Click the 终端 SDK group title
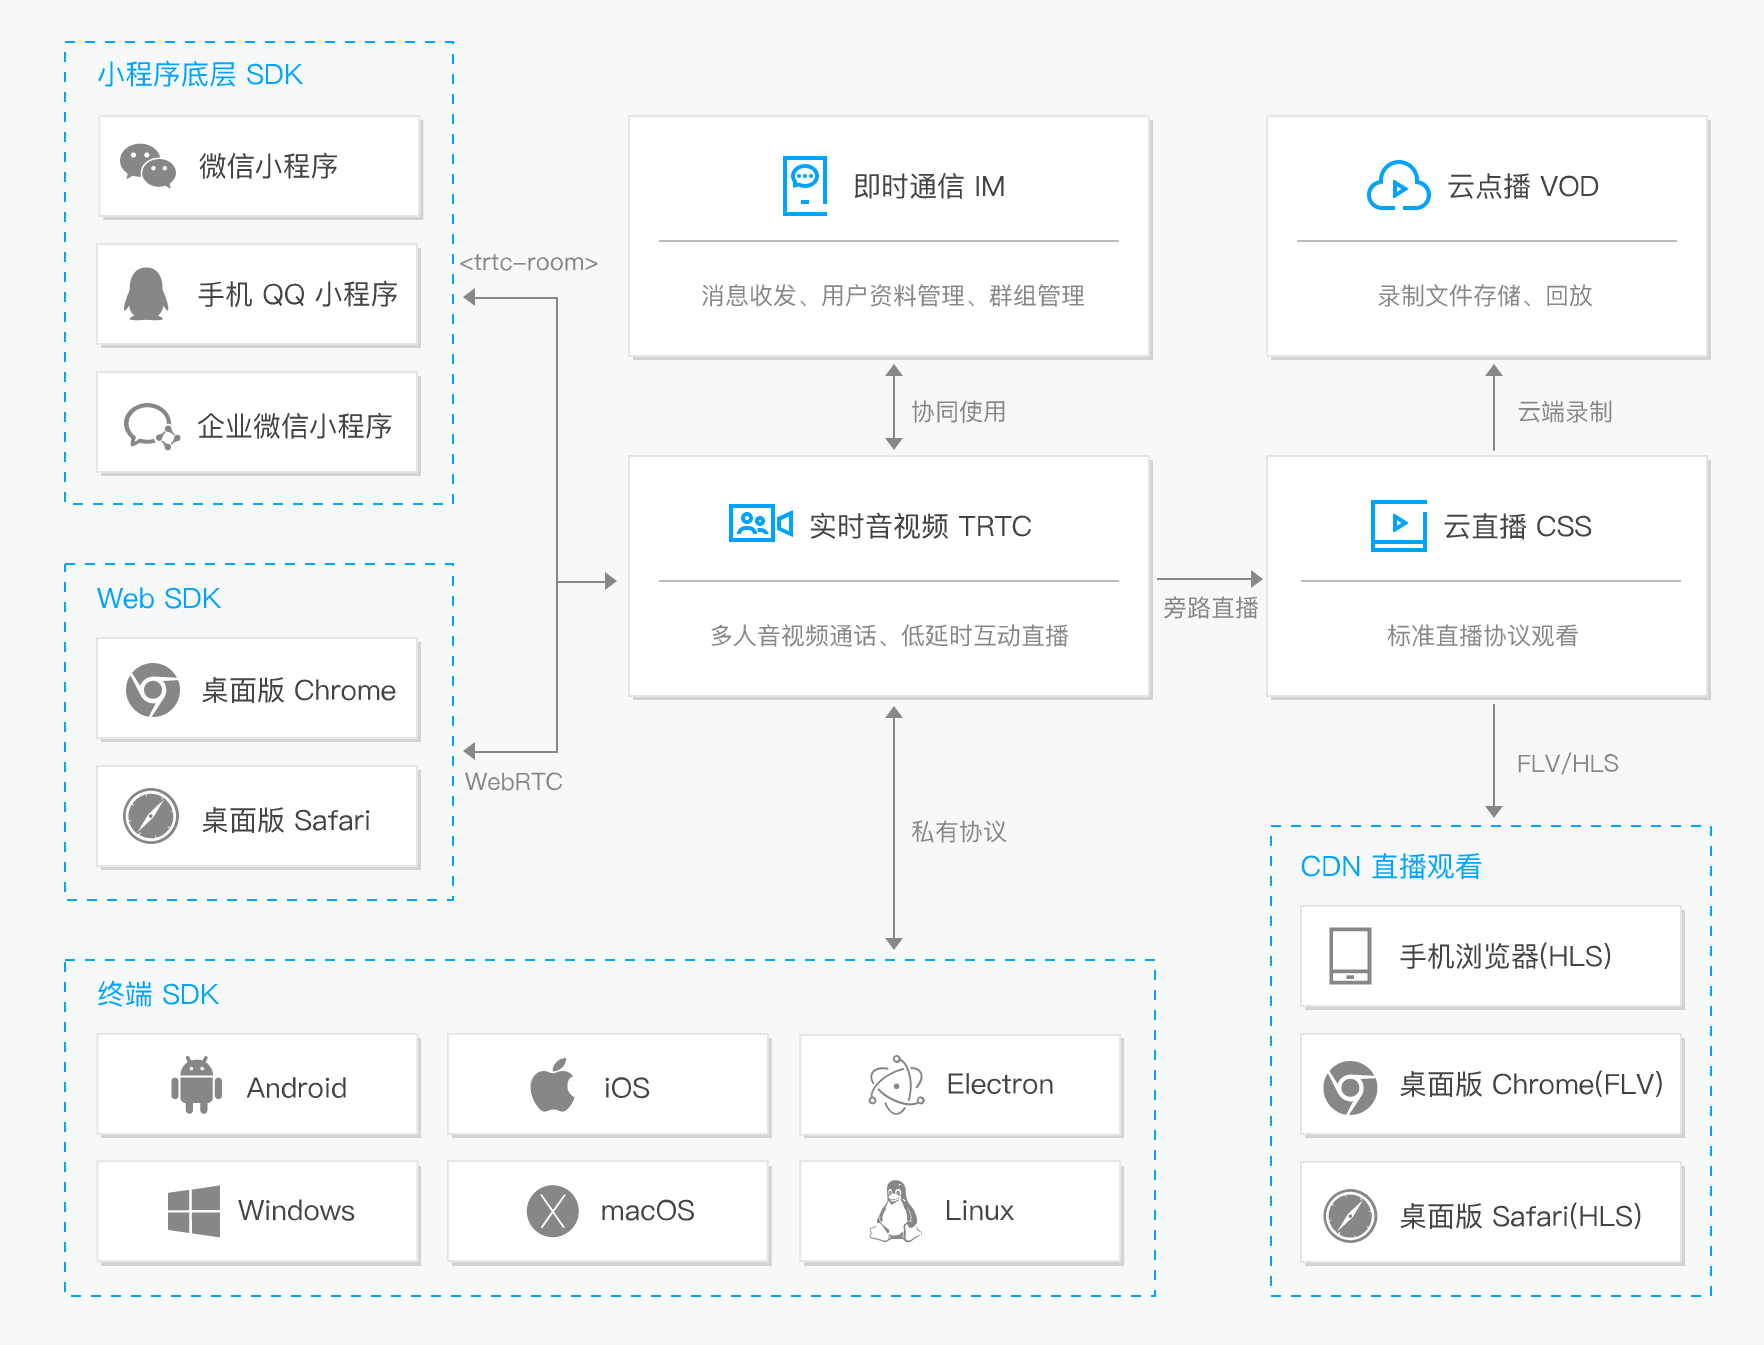This screenshot has height=1345, width=1764. pyautogui.click(x=157, y=994)
